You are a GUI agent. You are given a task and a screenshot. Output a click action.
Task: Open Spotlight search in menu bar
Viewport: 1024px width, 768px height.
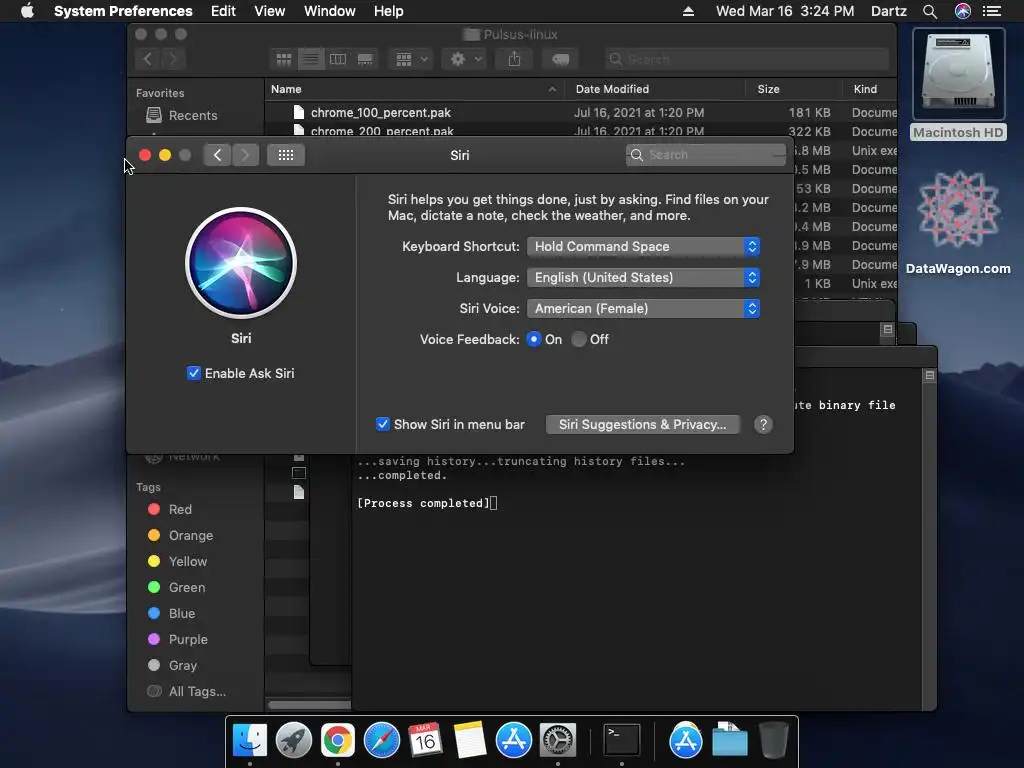click(930, 11)
